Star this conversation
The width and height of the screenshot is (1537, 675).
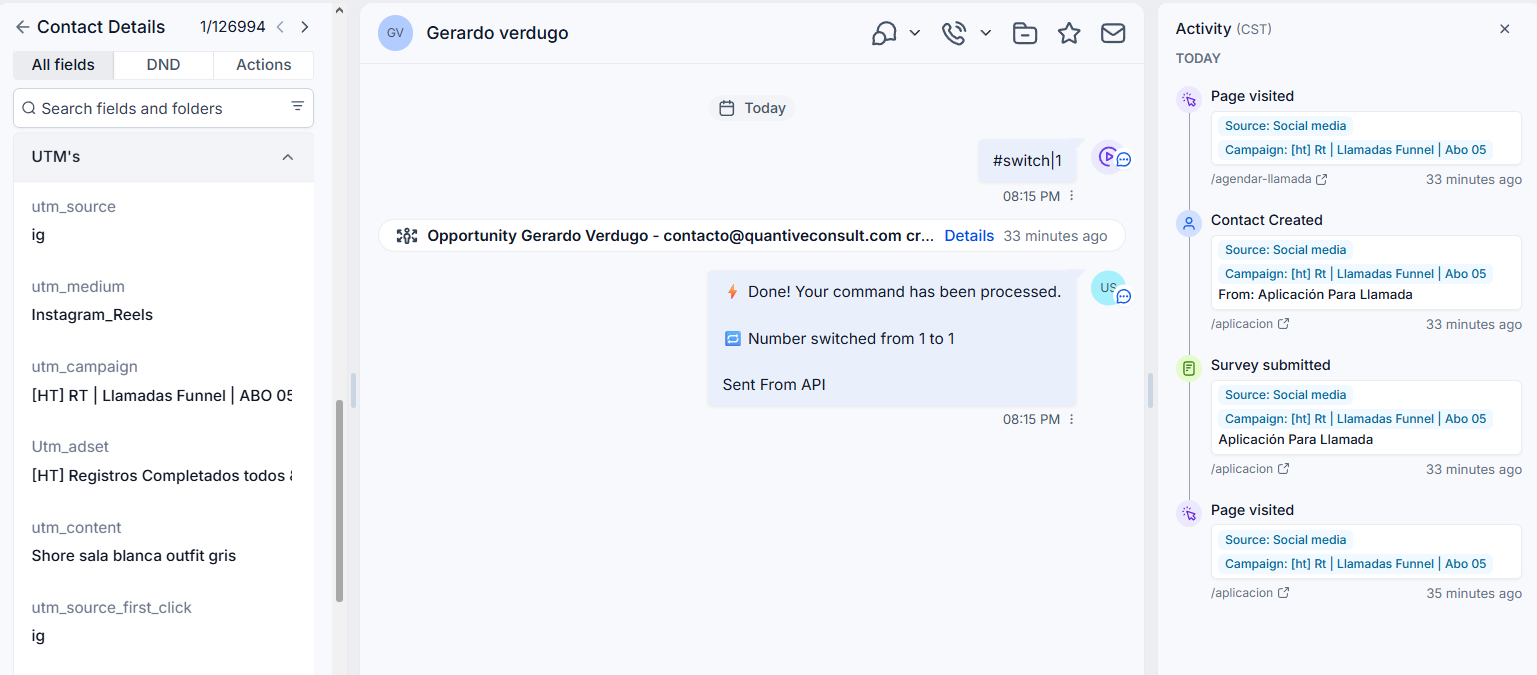click(x=1069, y=33)
